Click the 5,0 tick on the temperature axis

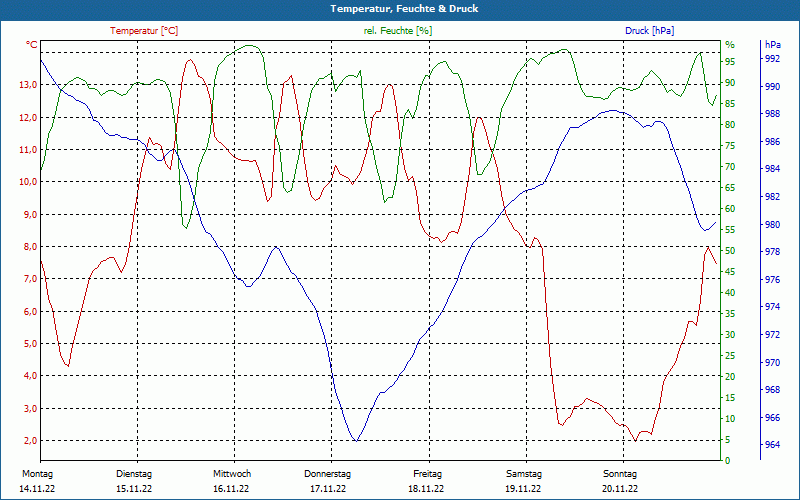click(x=30, y=343)
